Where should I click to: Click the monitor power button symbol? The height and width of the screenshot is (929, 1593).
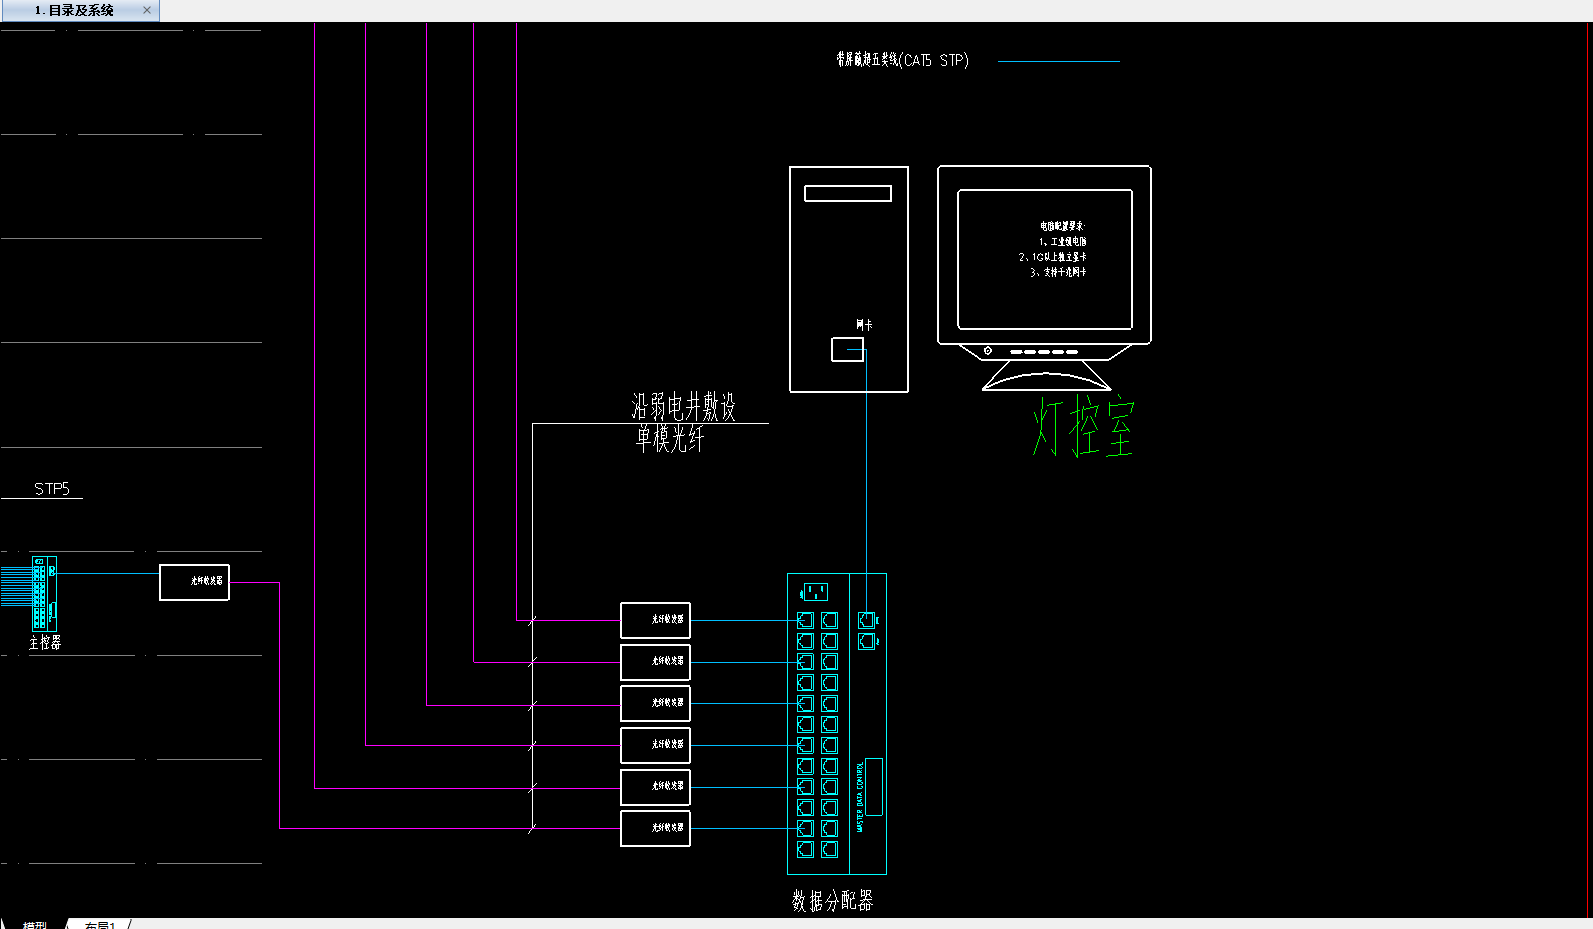click(x=988, y=351)
